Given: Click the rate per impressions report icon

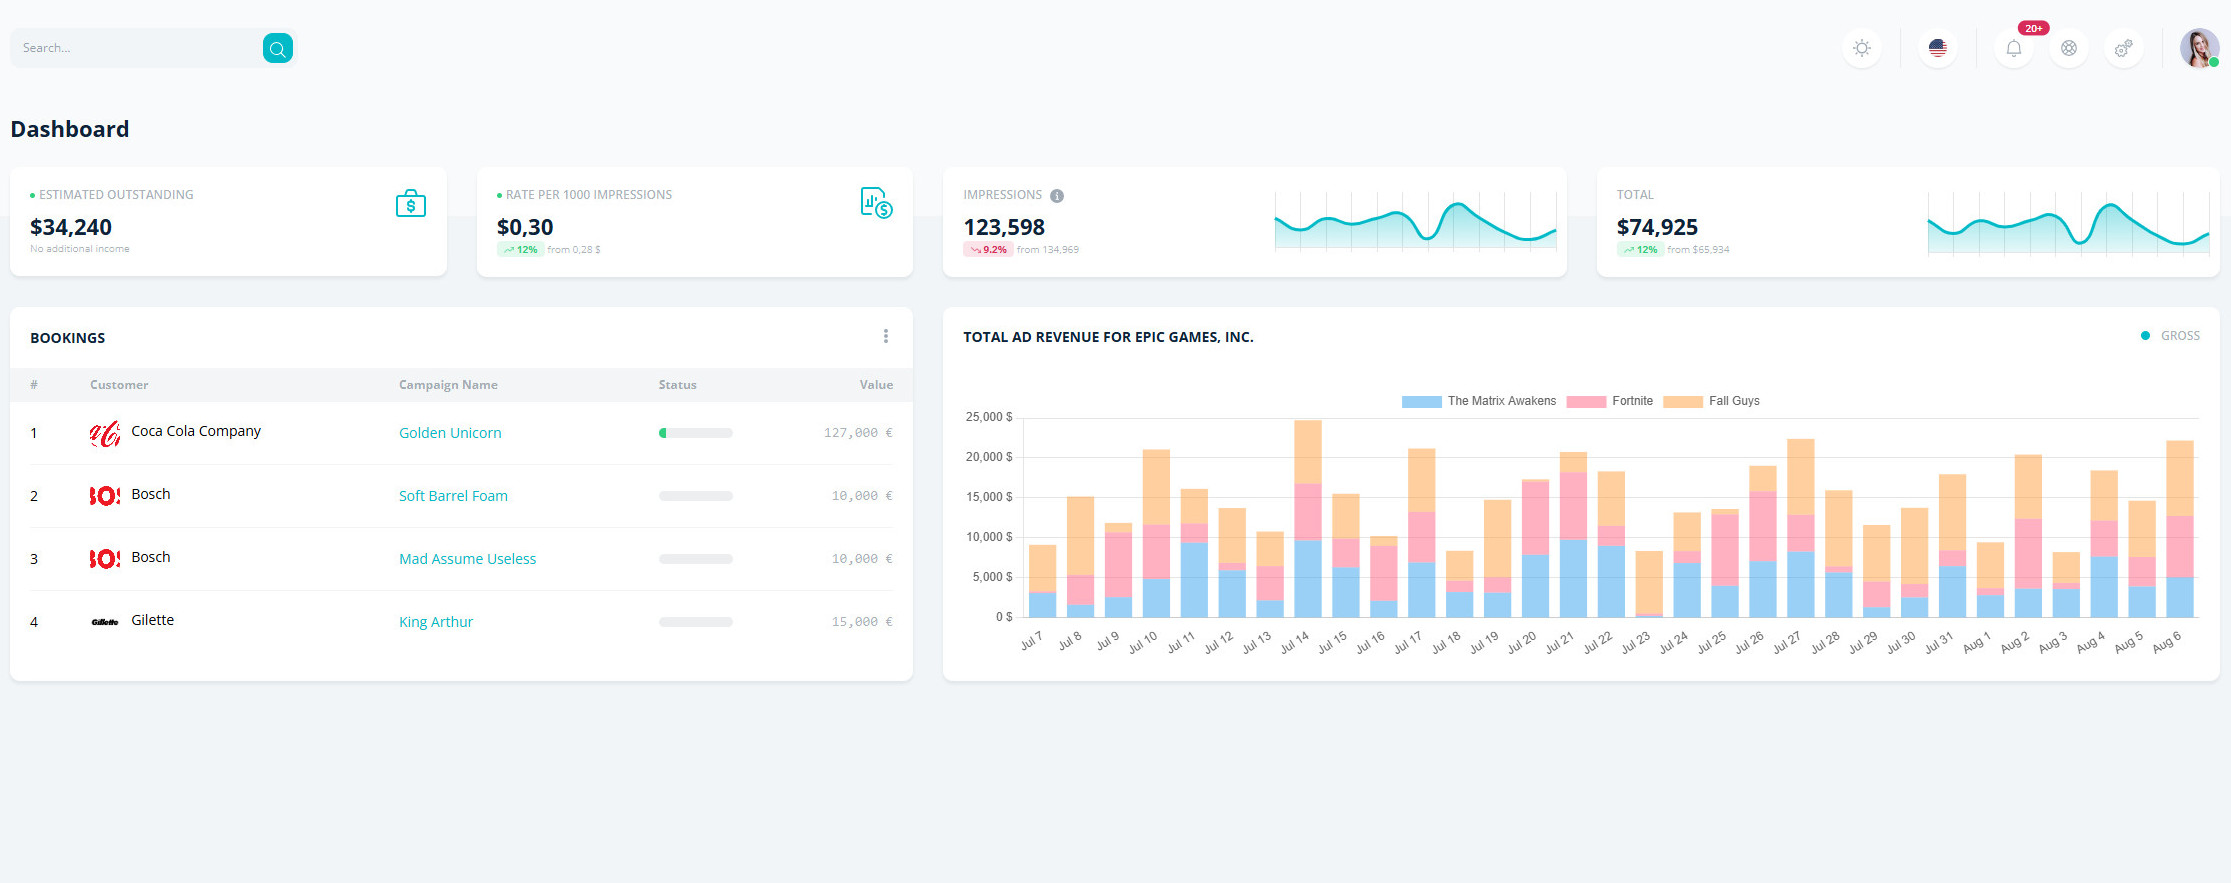Looking at the screenshot, I should (876, 203).
